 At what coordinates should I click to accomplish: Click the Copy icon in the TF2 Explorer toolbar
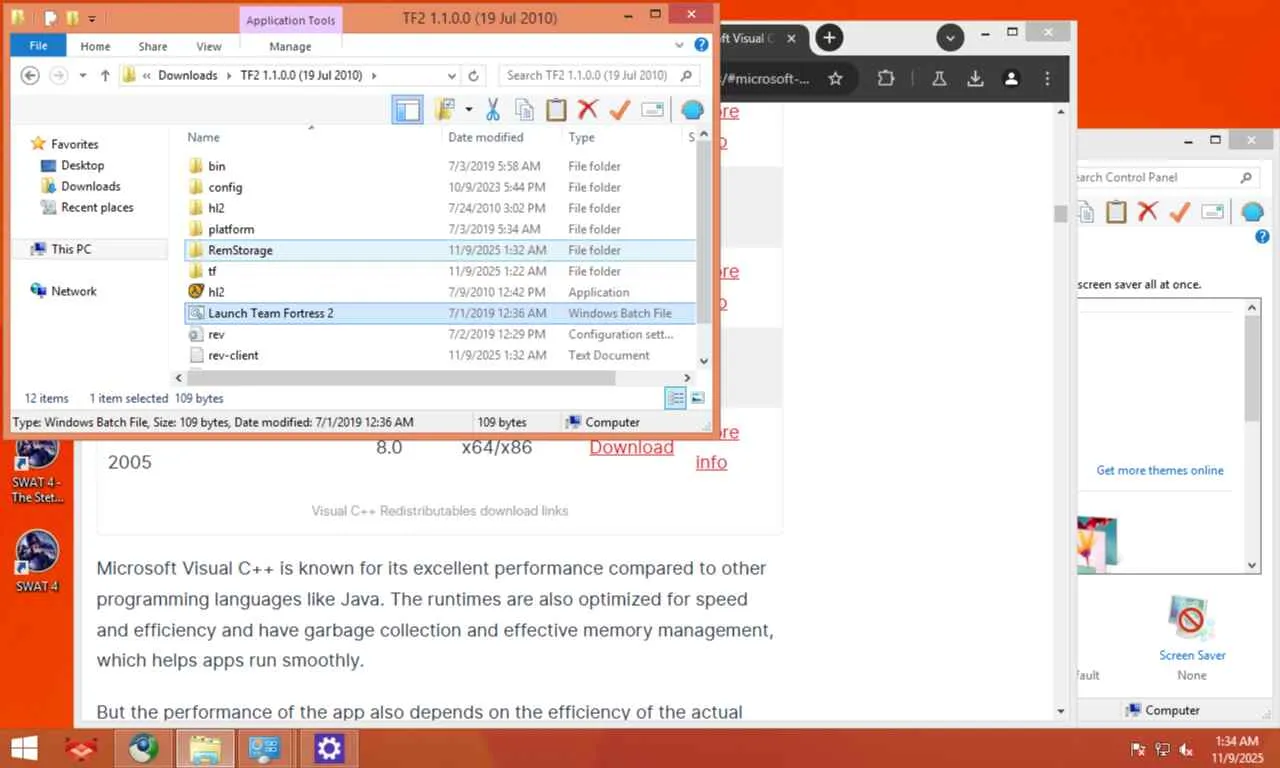coord(524,109)
